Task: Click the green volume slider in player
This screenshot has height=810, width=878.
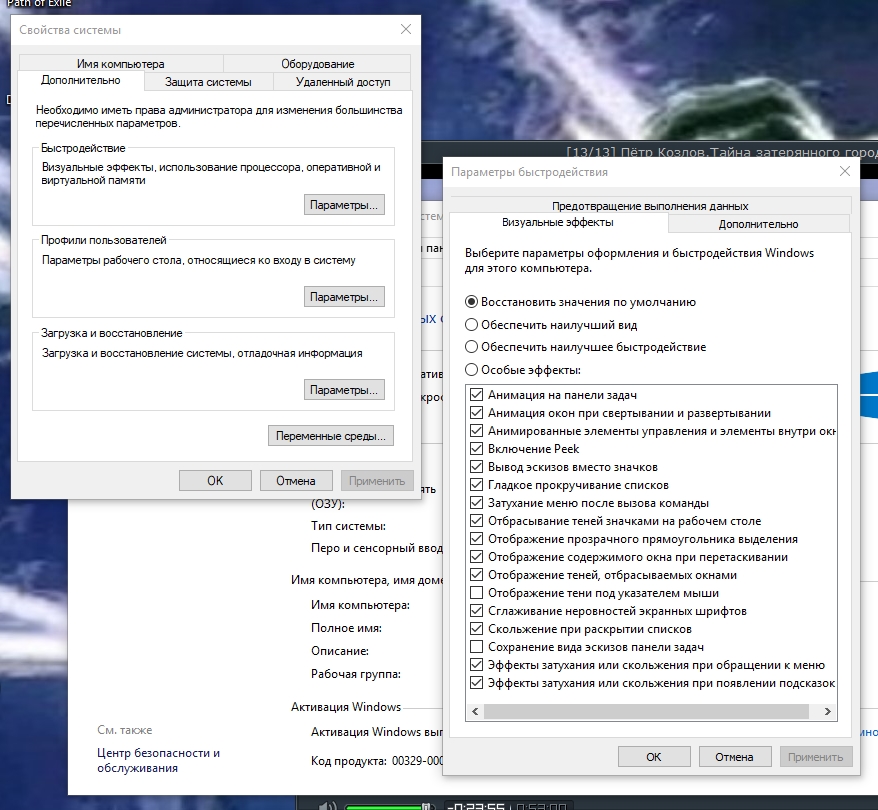Action: tap(383, 806)
